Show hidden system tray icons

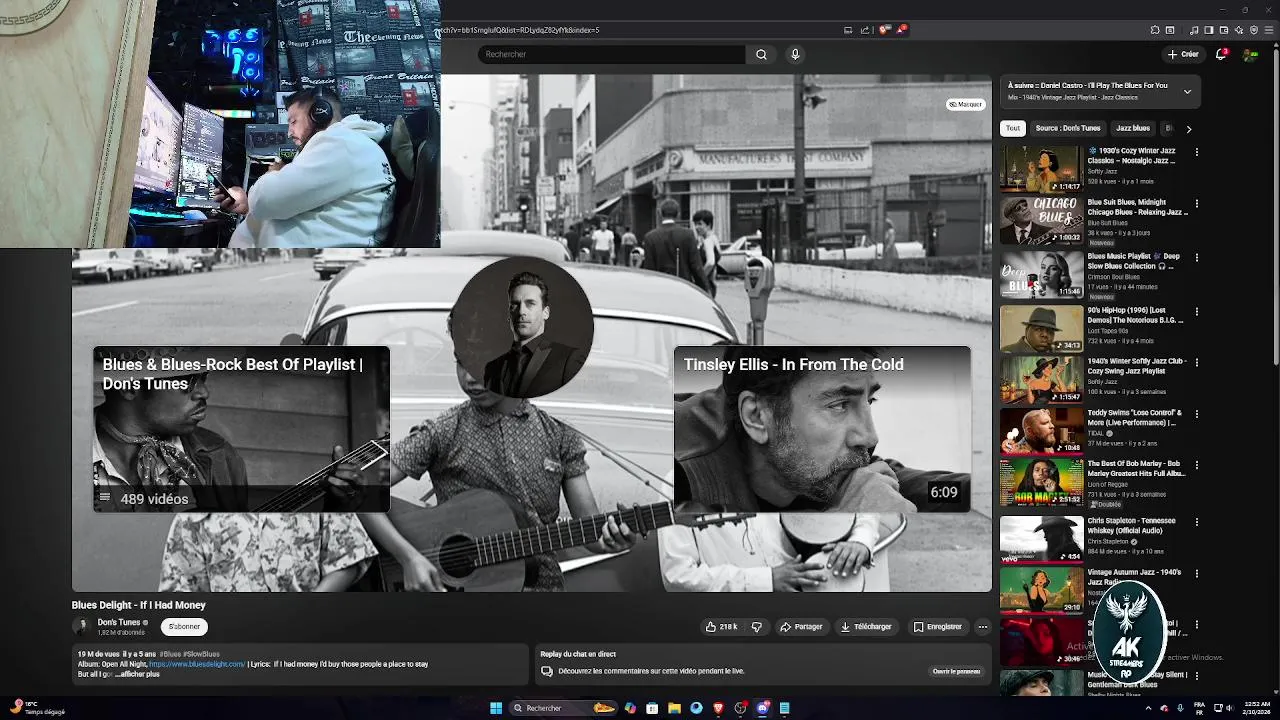point(1148,708)
